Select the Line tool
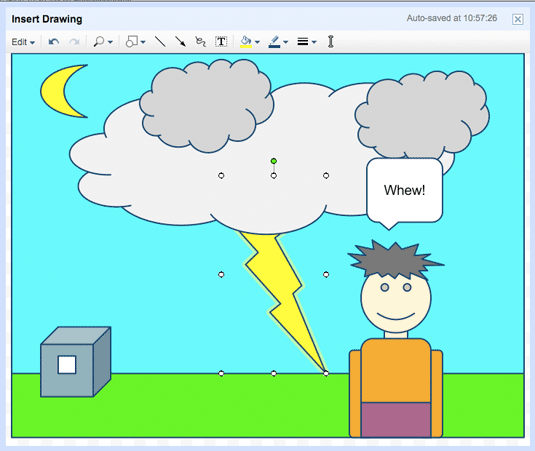 (160, 42)
